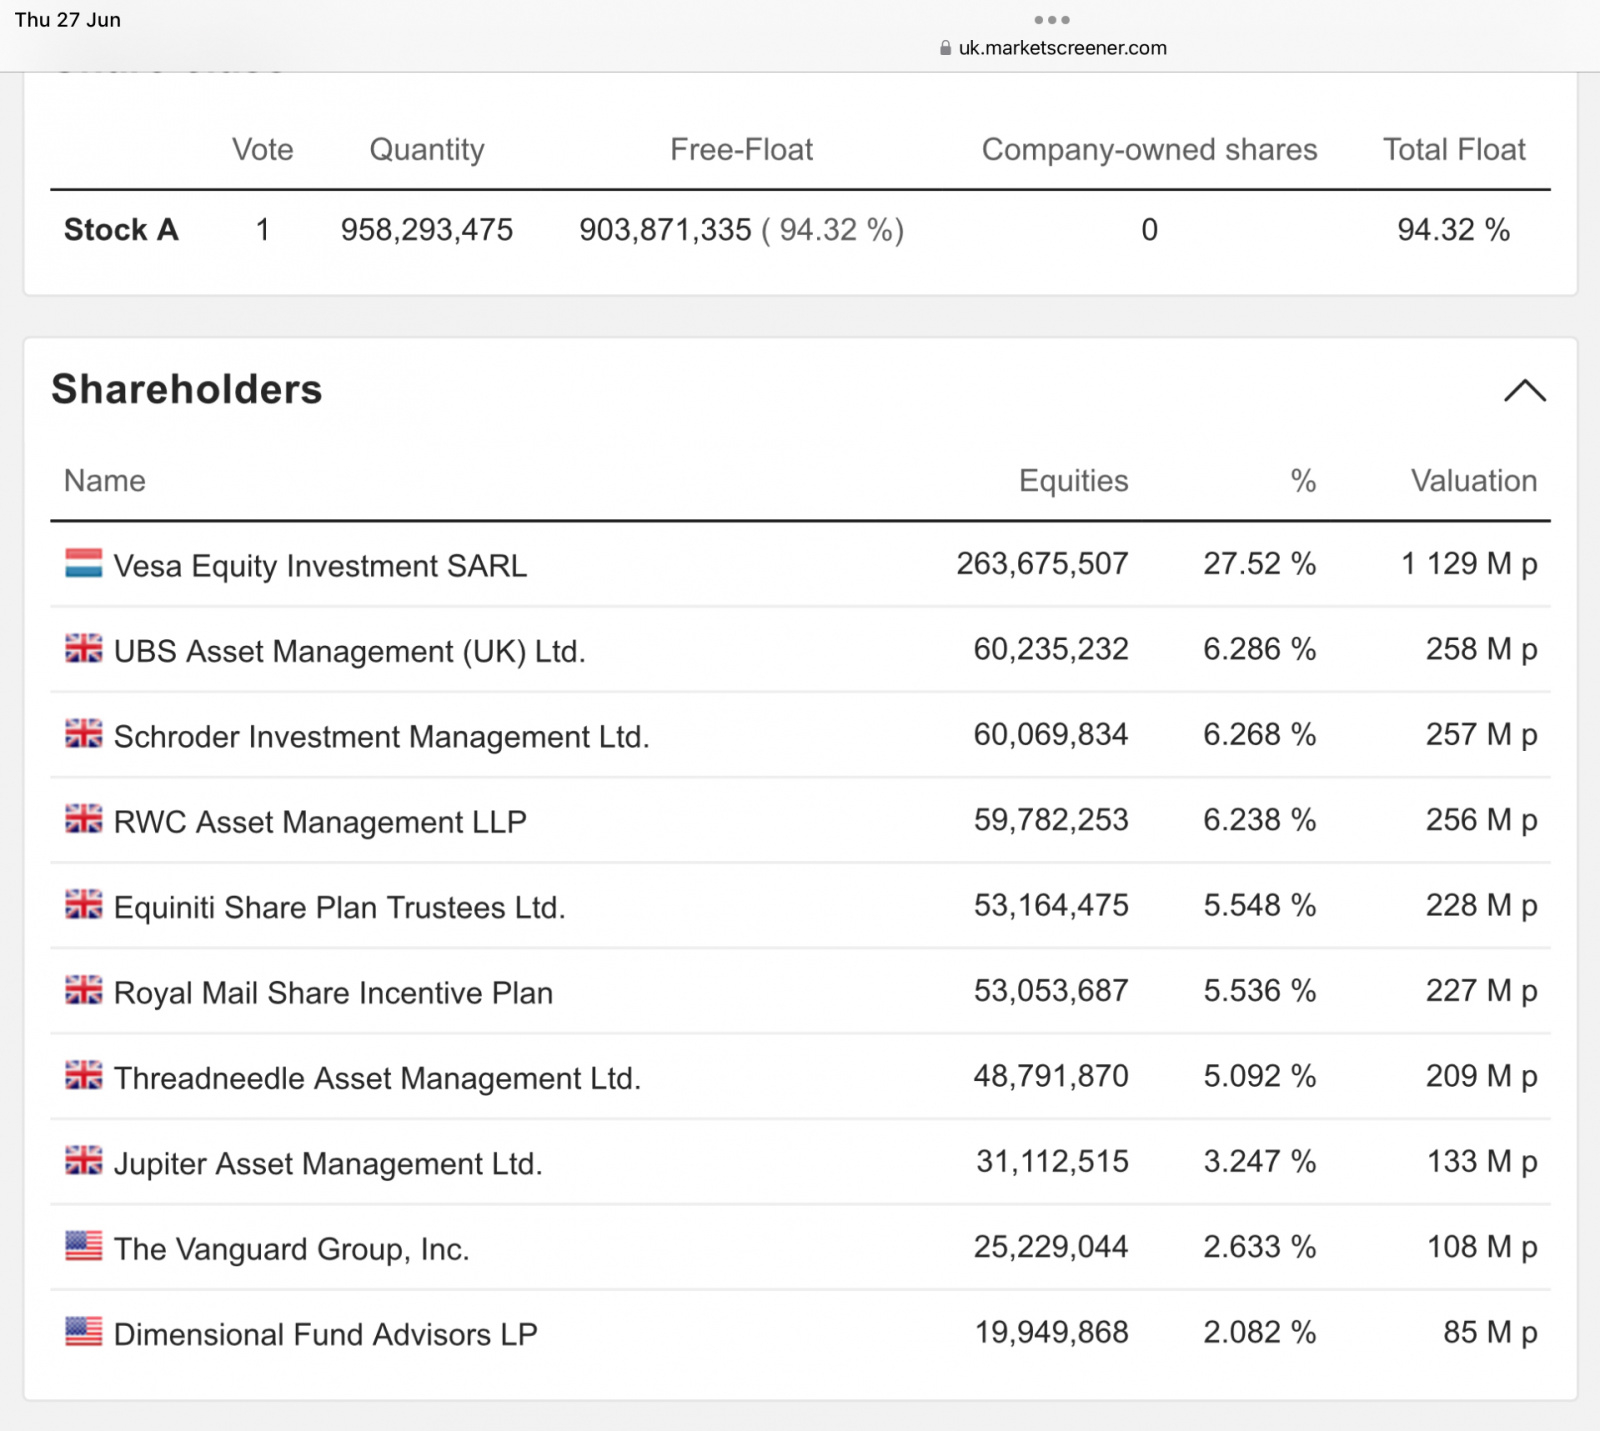
Task: Open The Vanguard Group, Inc. link
Action: pyautogui.click(x=291, y=1249)
